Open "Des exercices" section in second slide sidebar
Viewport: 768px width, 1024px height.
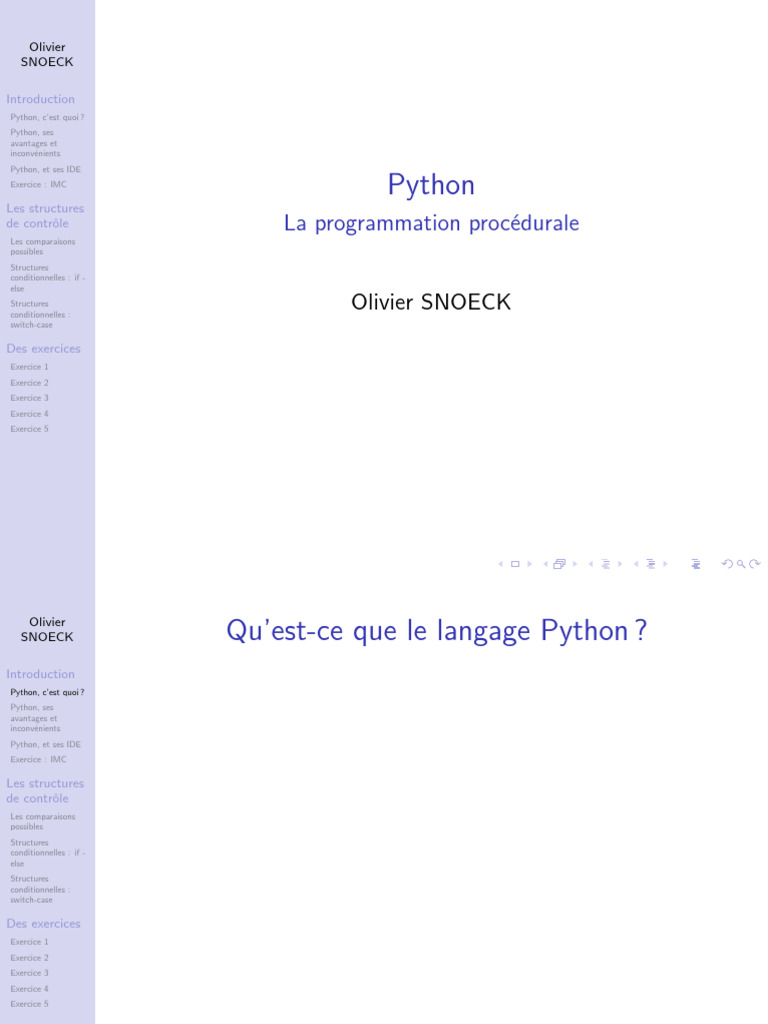(43, 924)
